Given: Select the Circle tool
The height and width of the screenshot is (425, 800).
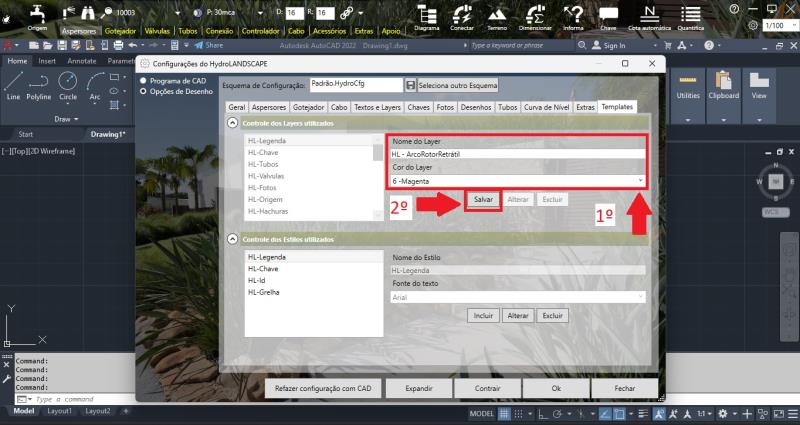Looking at the screenshot, I should click(68, 86).
